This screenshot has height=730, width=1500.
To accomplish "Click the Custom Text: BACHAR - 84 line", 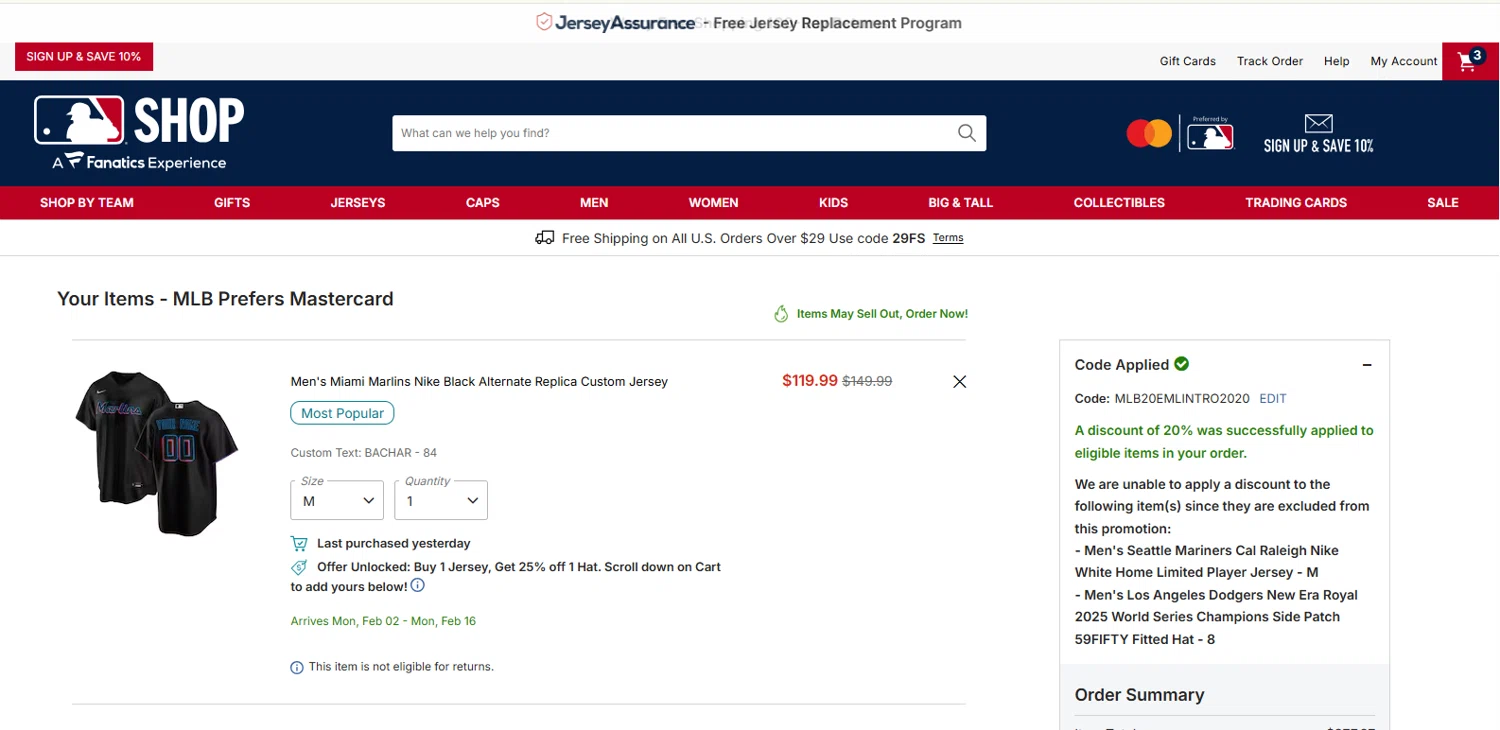I will click(364, 453).
